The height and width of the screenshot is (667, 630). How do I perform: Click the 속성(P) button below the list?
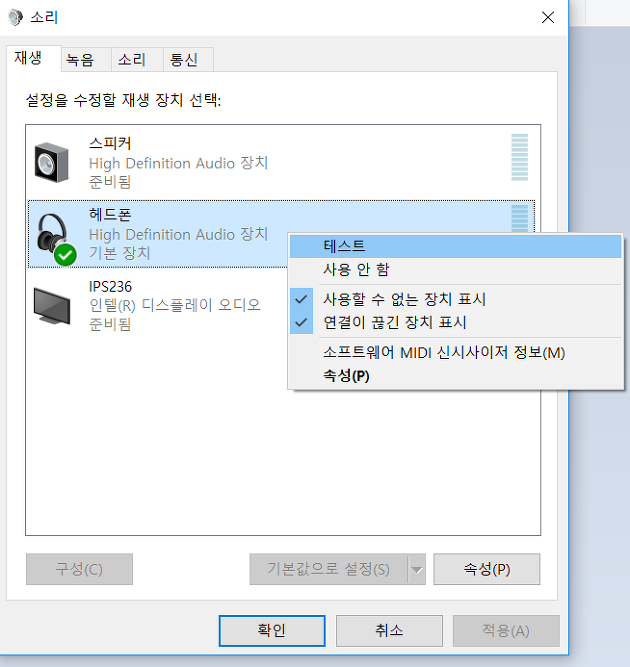pos(487,569)
